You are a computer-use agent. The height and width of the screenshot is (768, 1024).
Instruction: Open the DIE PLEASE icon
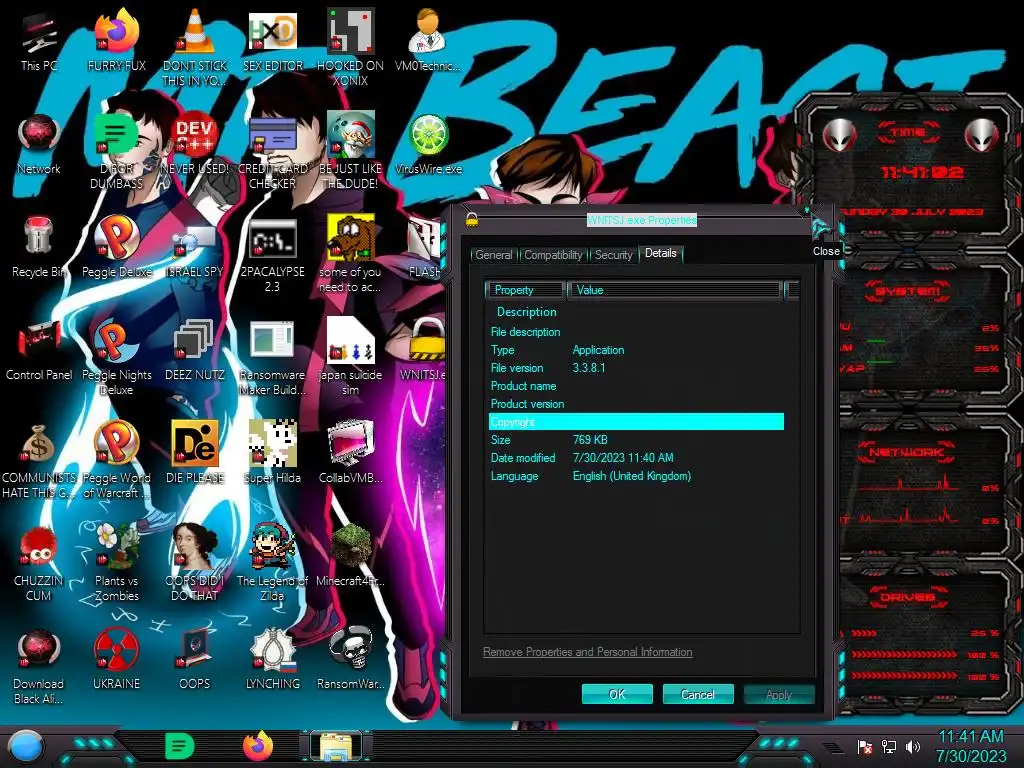(194, 453)
